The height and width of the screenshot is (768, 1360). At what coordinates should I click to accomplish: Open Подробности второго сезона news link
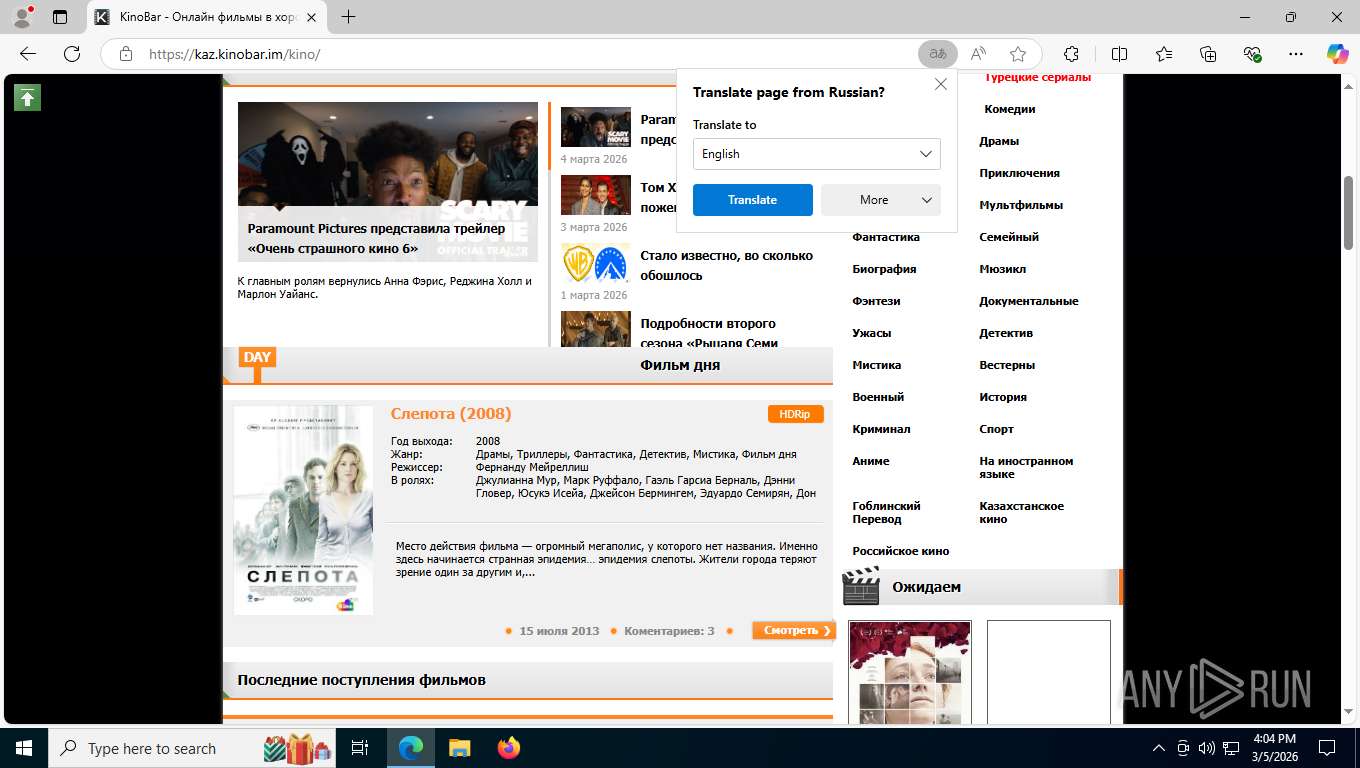709,333
